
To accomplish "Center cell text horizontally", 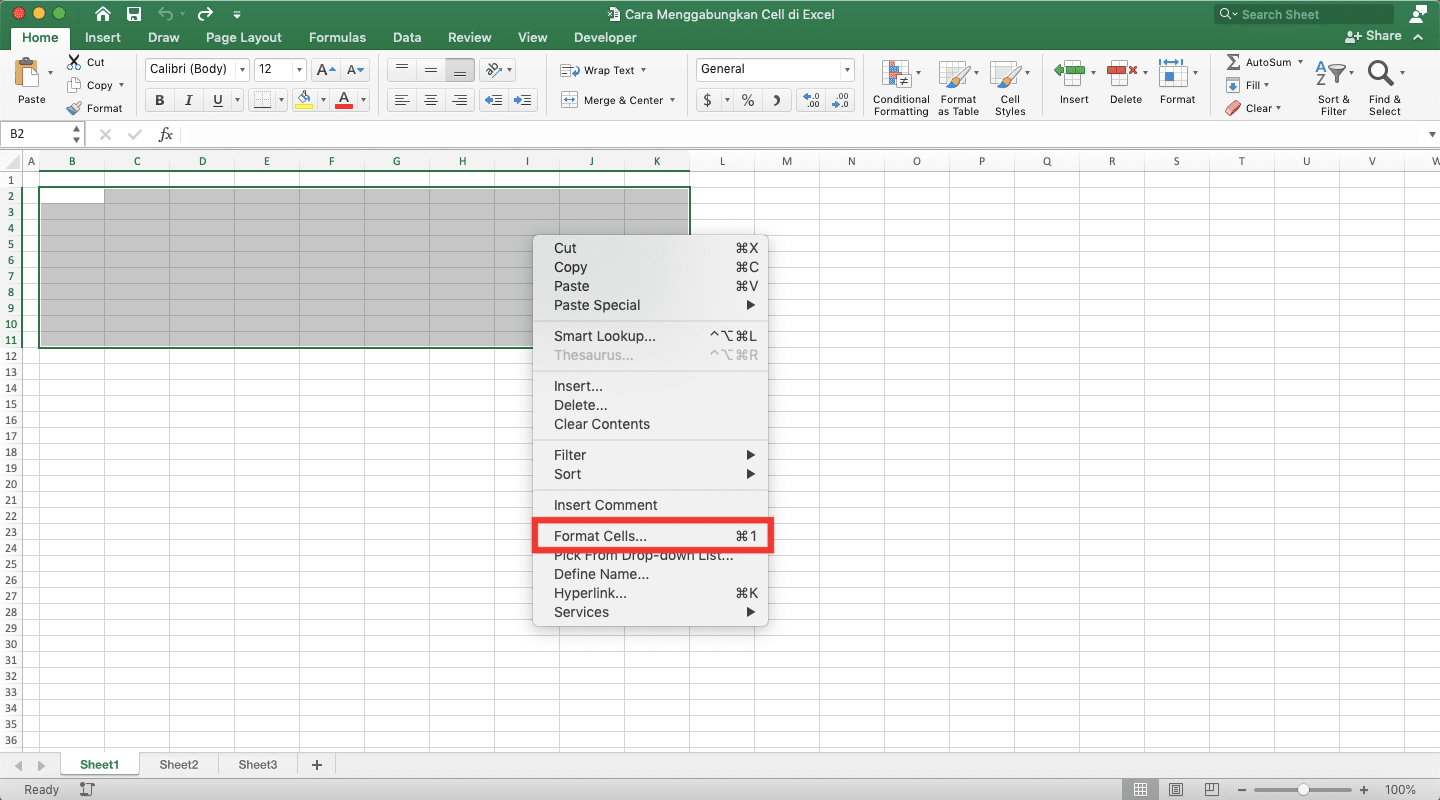I will pos(431,100).
